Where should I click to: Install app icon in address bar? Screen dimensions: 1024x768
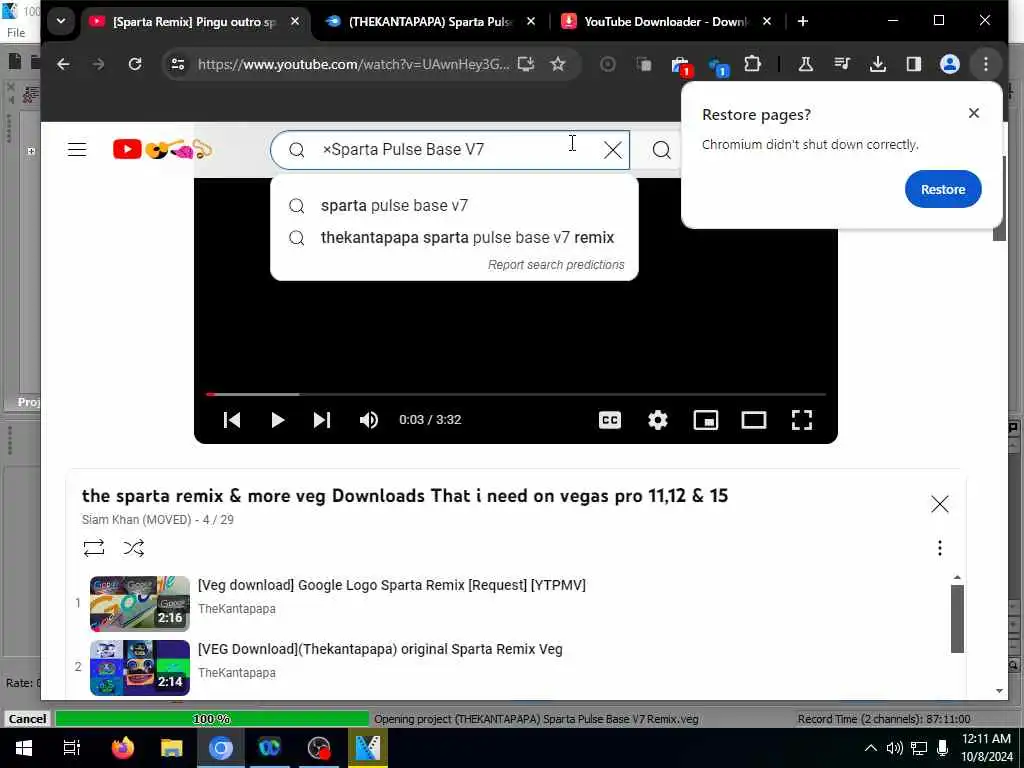pos(526,64)
